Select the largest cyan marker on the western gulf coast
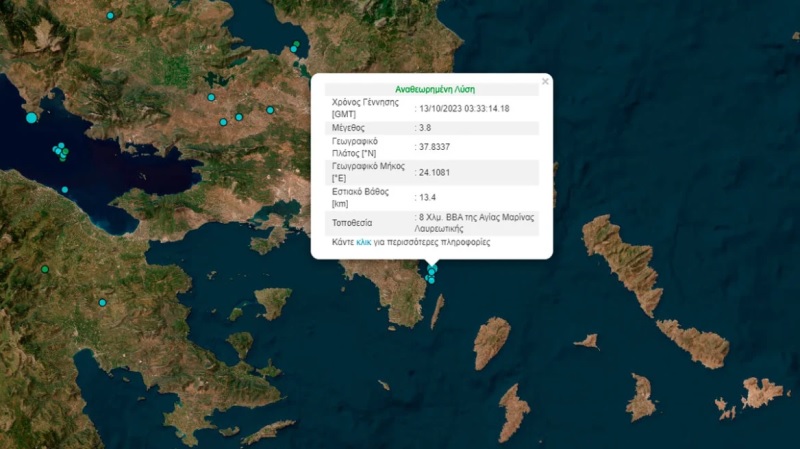800x449 pixels. [x=31, y=118]
